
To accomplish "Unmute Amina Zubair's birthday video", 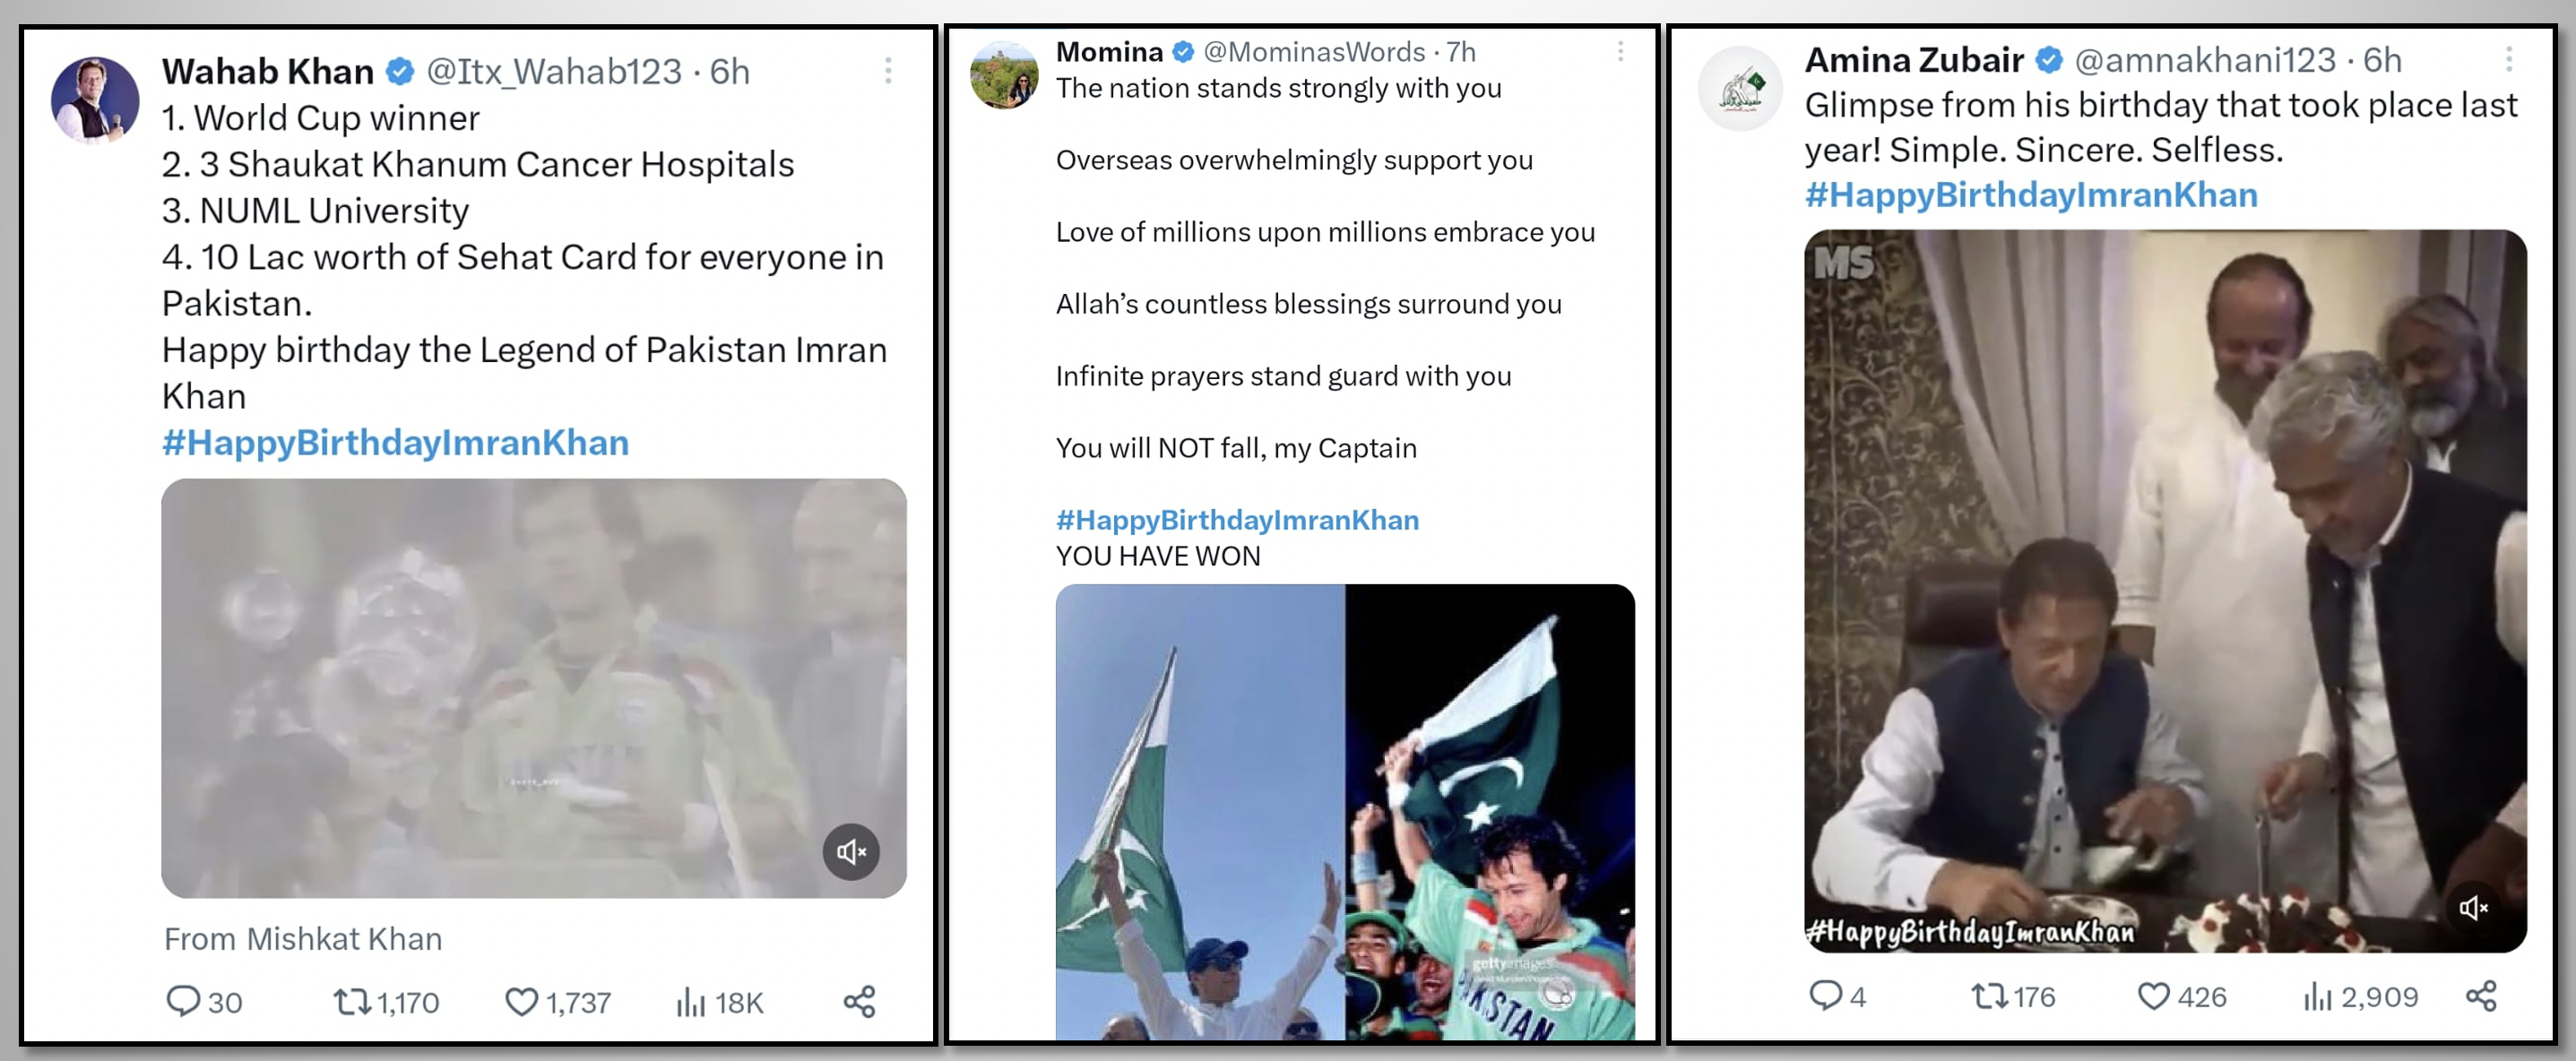I will pos(2472,907).
